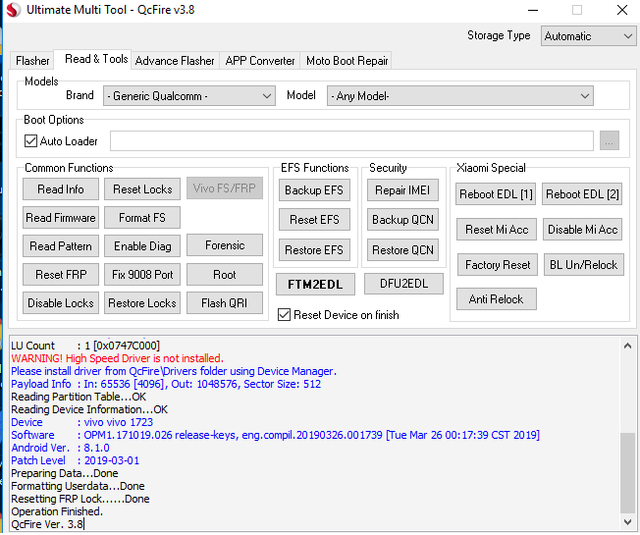Open the Model dropdown

[460, 96]
